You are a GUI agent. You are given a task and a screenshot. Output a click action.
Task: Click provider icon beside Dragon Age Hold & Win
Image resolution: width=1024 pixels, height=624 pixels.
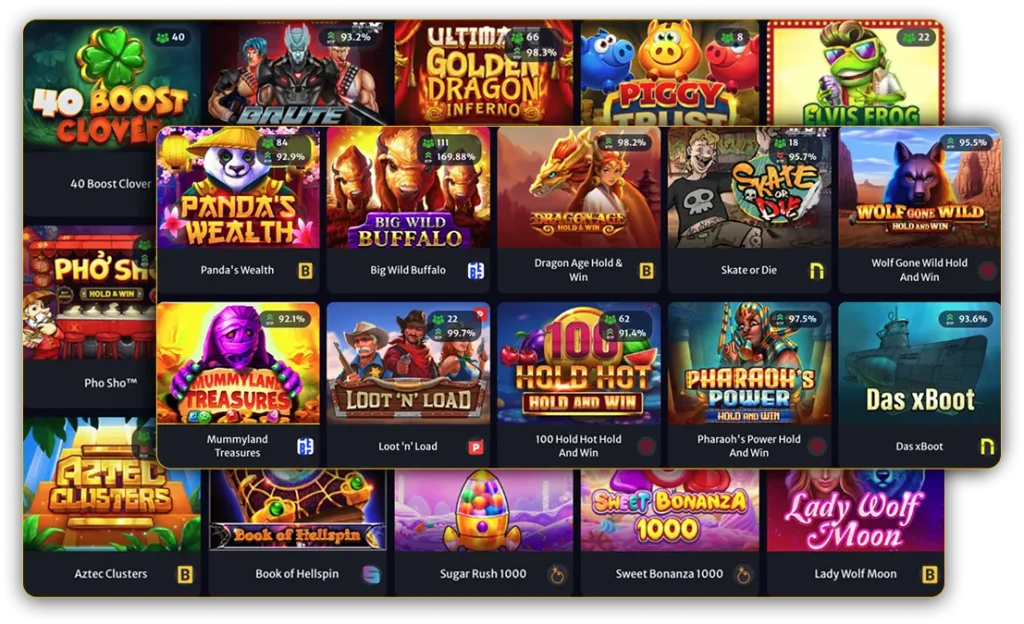pyautogui.click(x=646, y=270)
